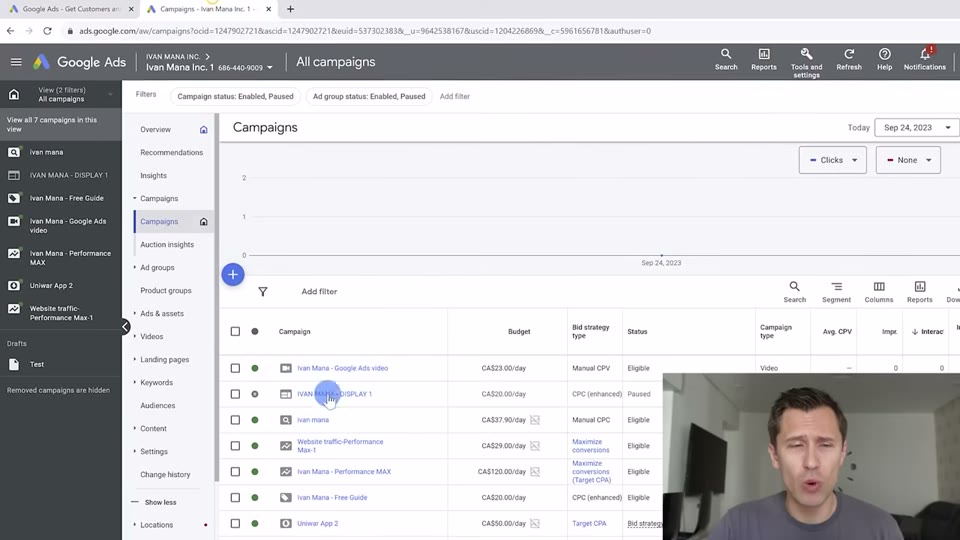Click the Test draft document icon

pos(13,364)
